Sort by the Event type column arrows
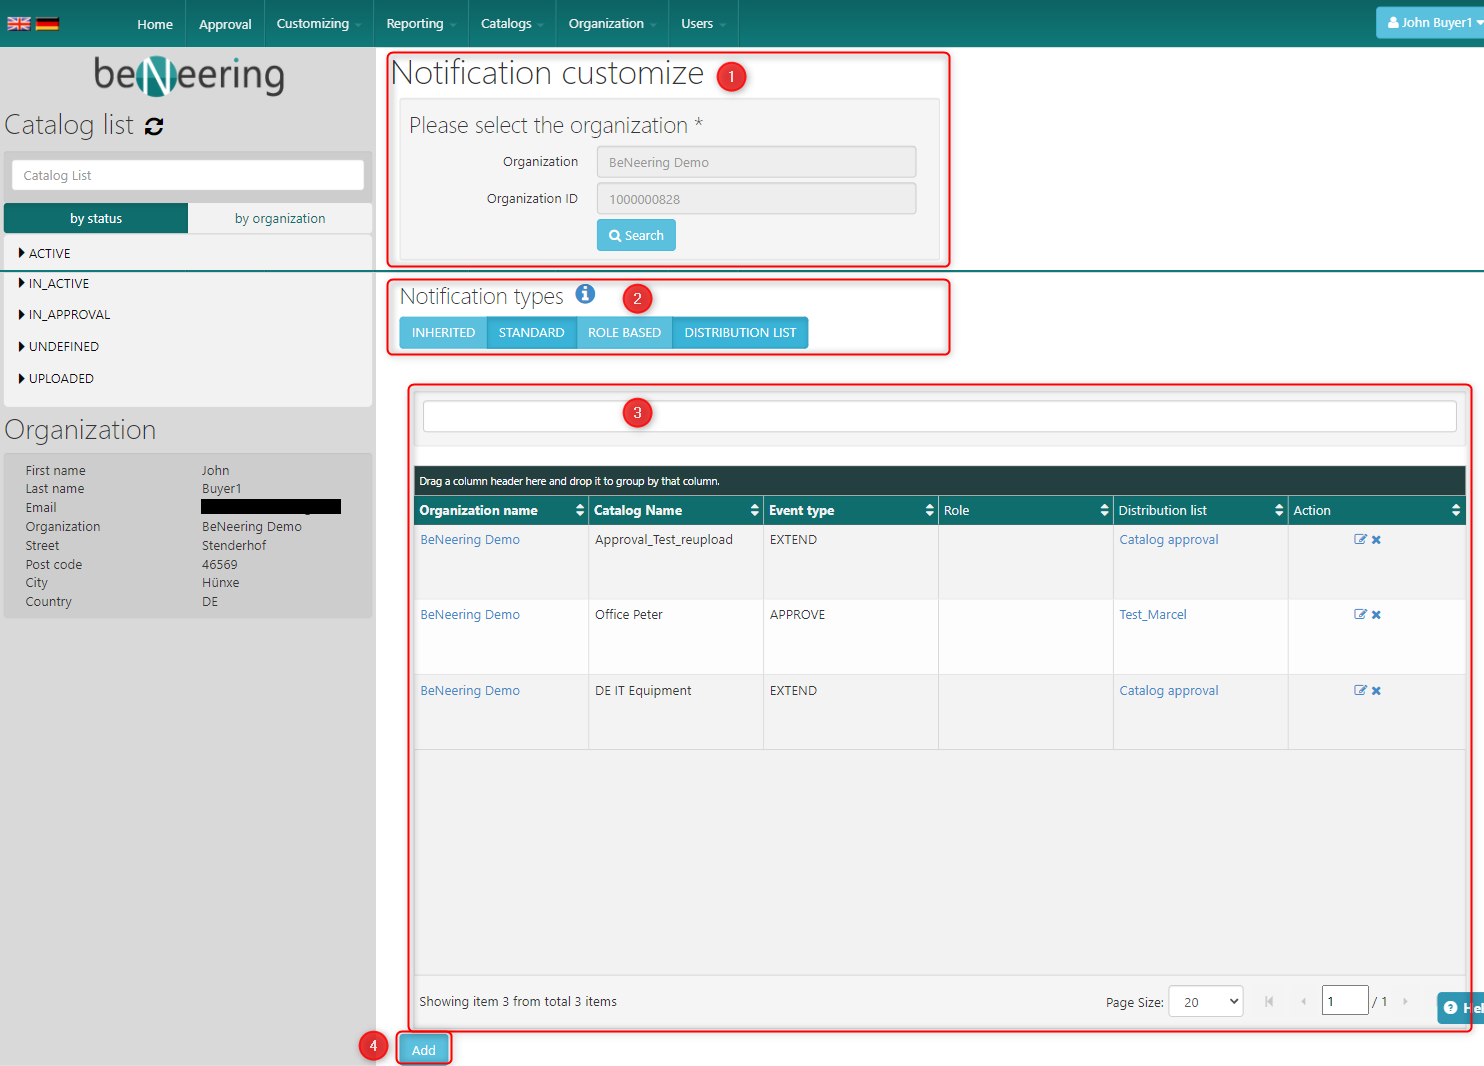 tap(929, 510)
